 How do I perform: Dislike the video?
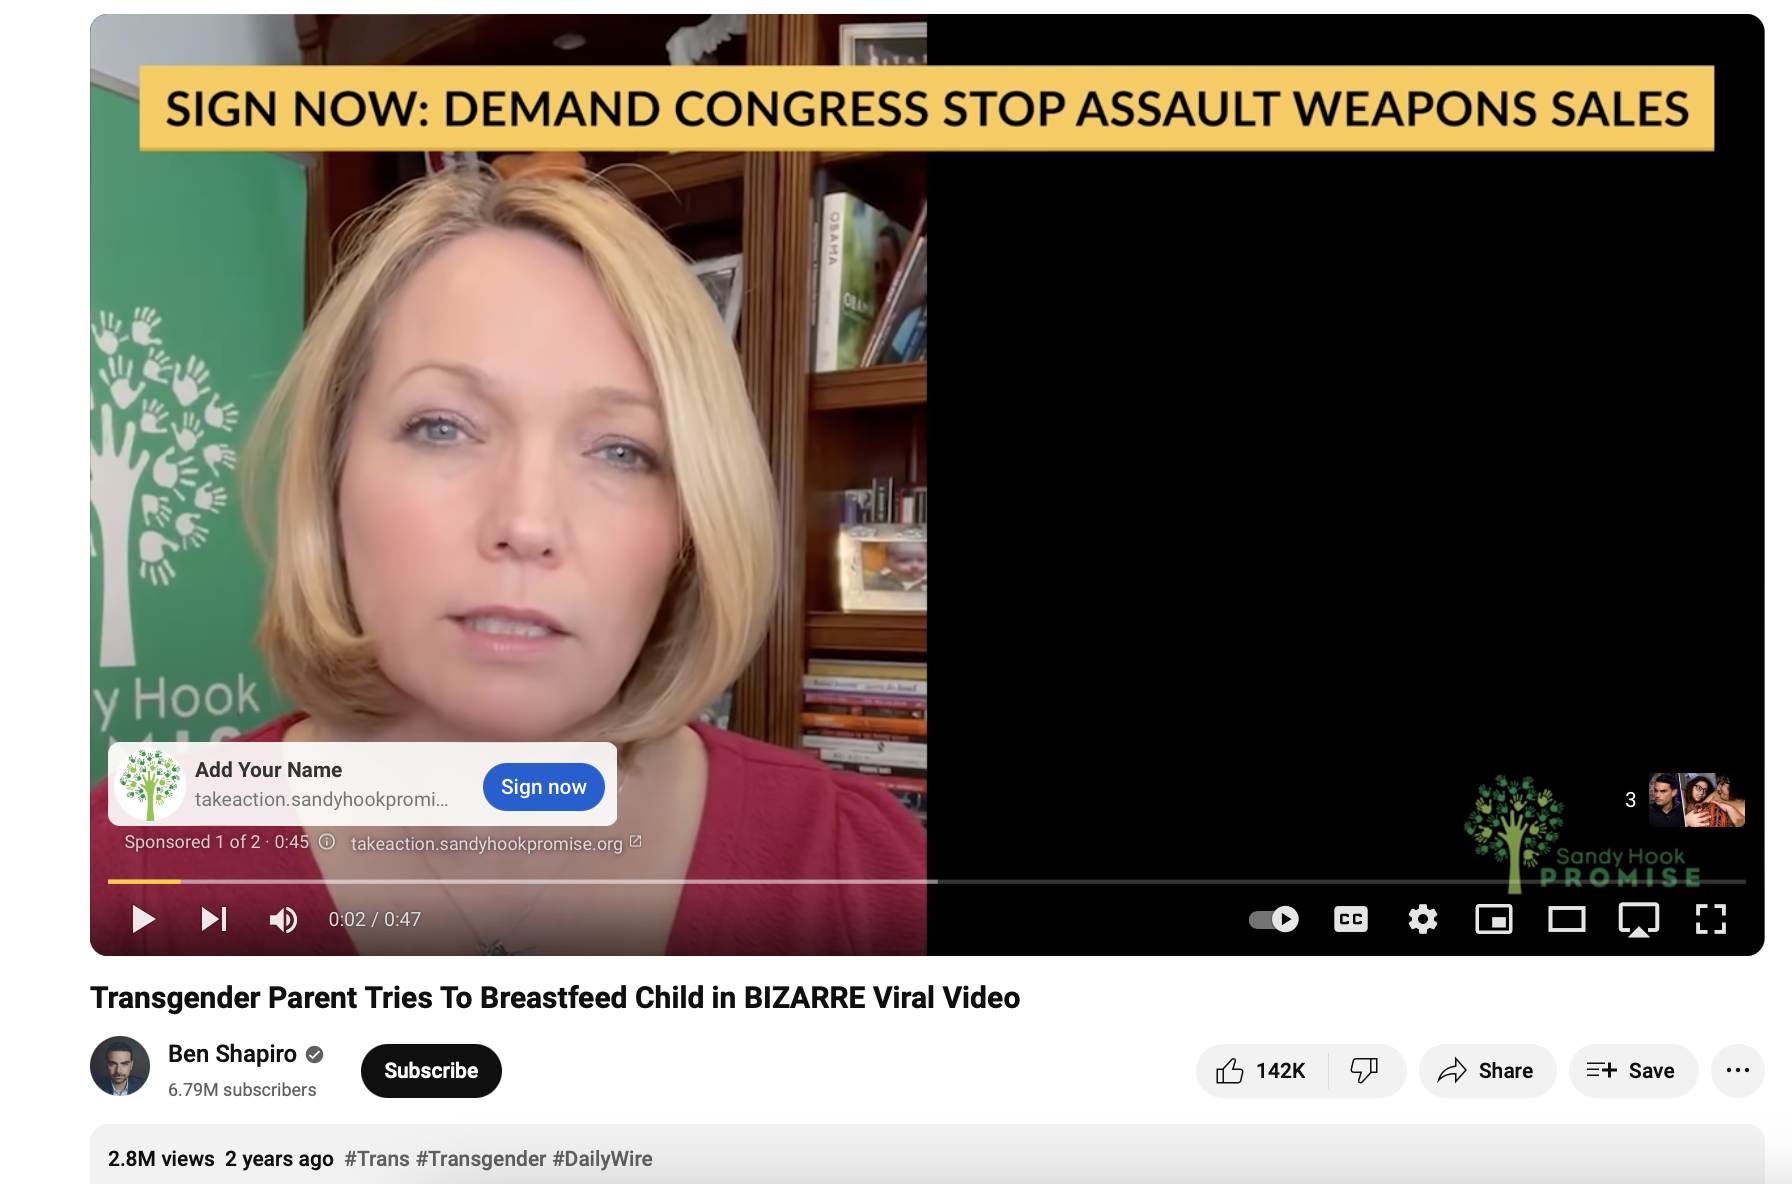(1365, 1071)
